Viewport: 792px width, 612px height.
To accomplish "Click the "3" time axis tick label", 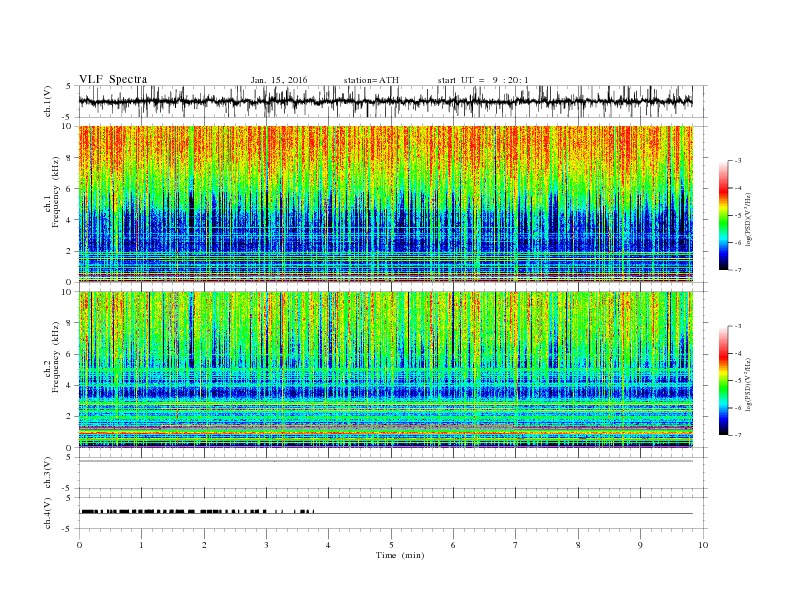I will click(x=266, y=545).
